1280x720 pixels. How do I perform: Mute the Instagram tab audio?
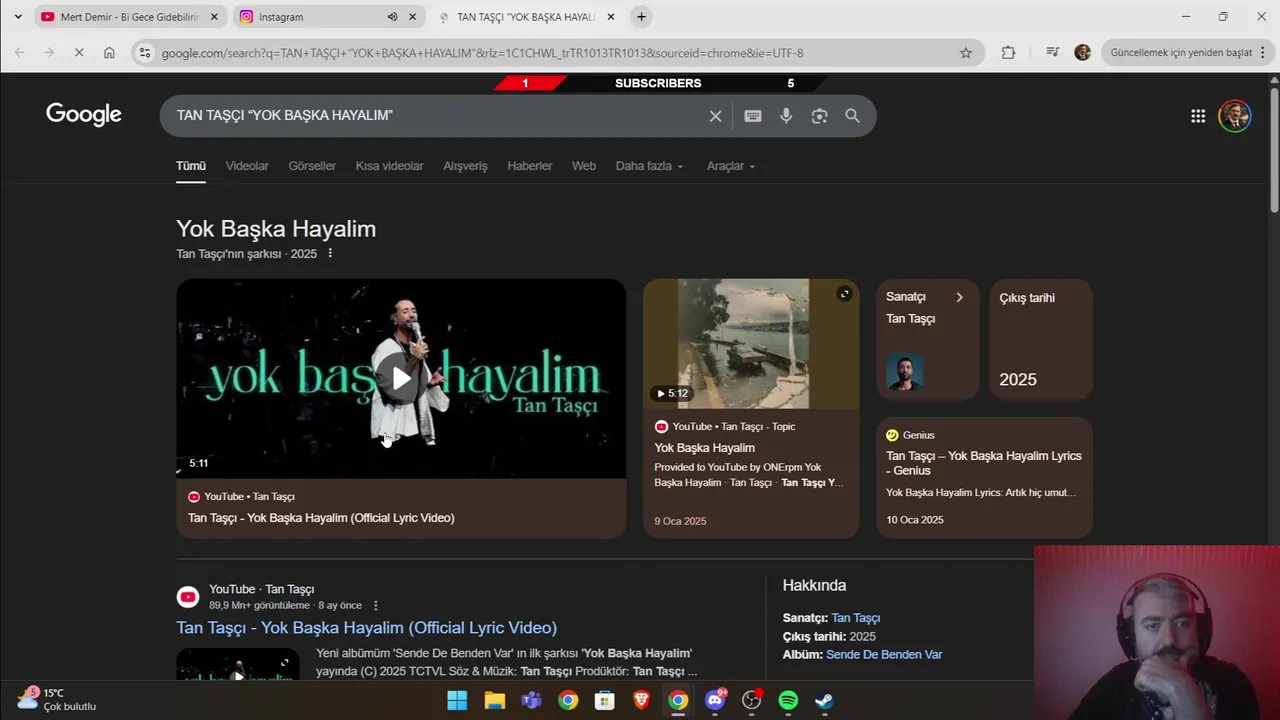(392, 17)
